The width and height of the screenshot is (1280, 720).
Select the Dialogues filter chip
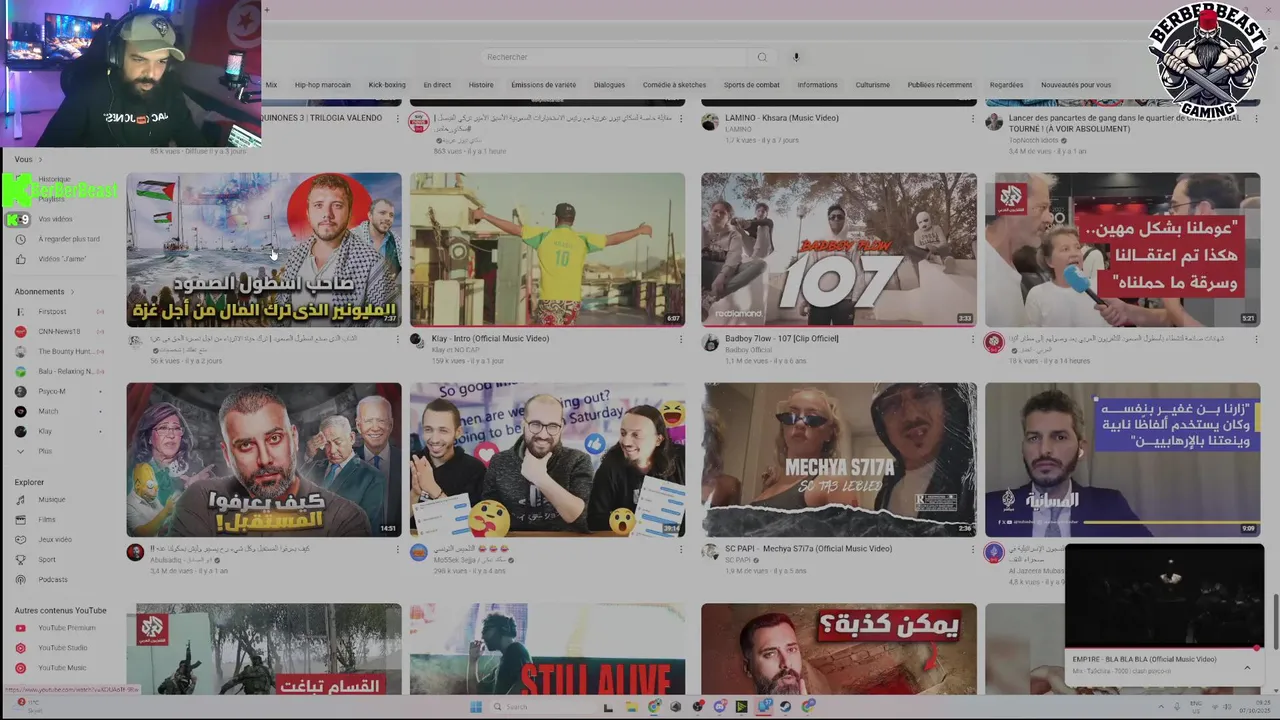point(609,85)
